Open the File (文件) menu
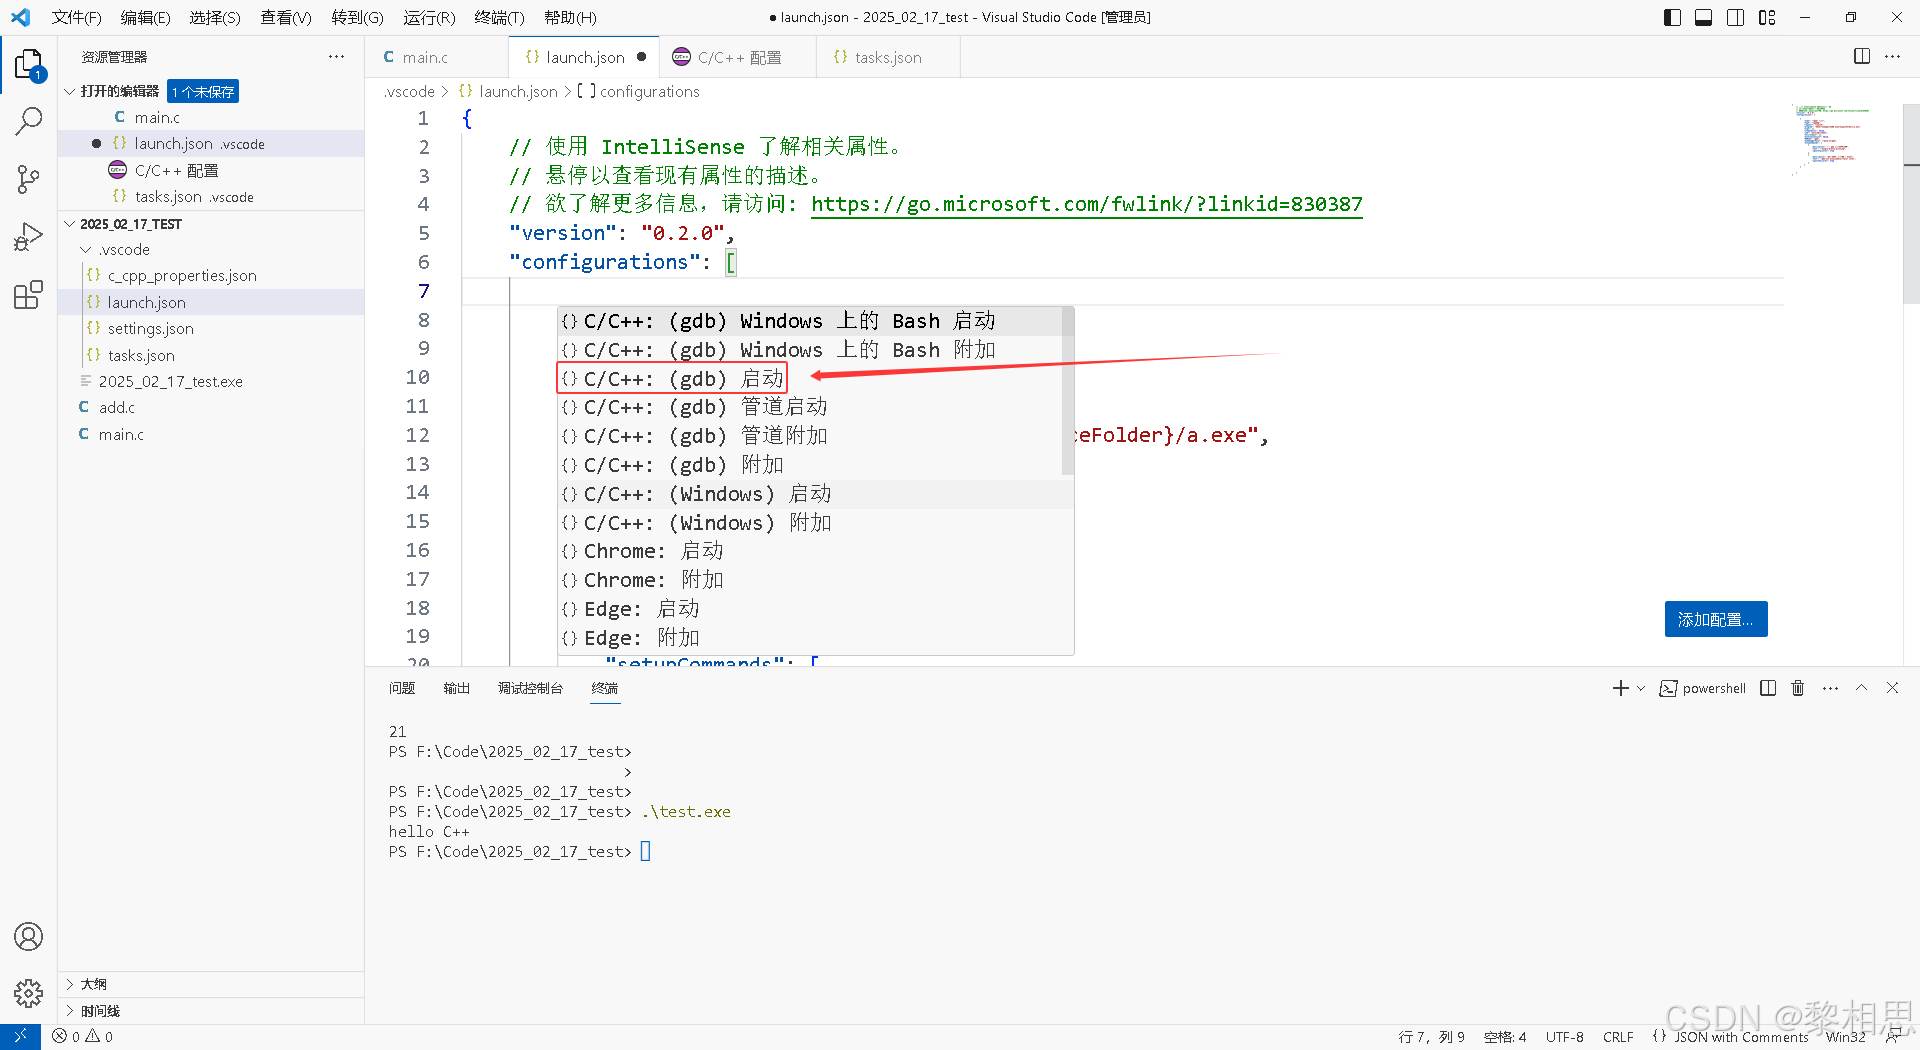Viewport: 1920px width, 1050px height. pyautogui.click(x=76, y=17)
